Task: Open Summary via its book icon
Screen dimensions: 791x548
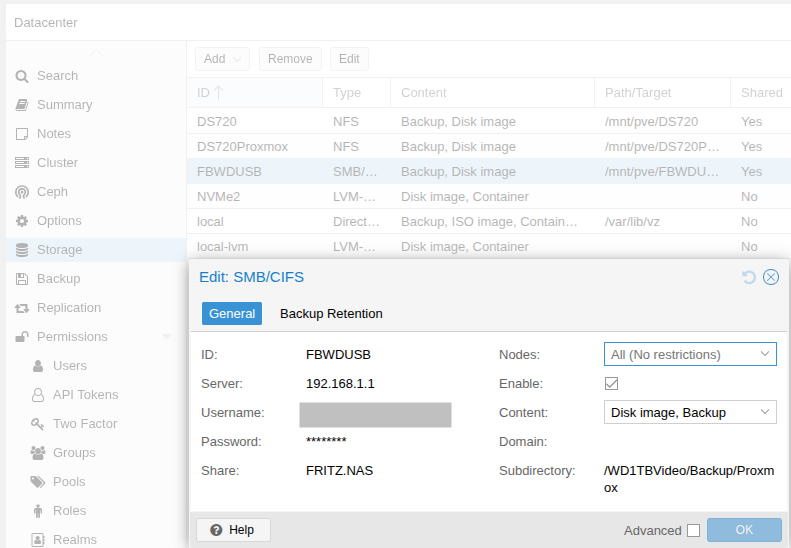Action: pos(22,105)
